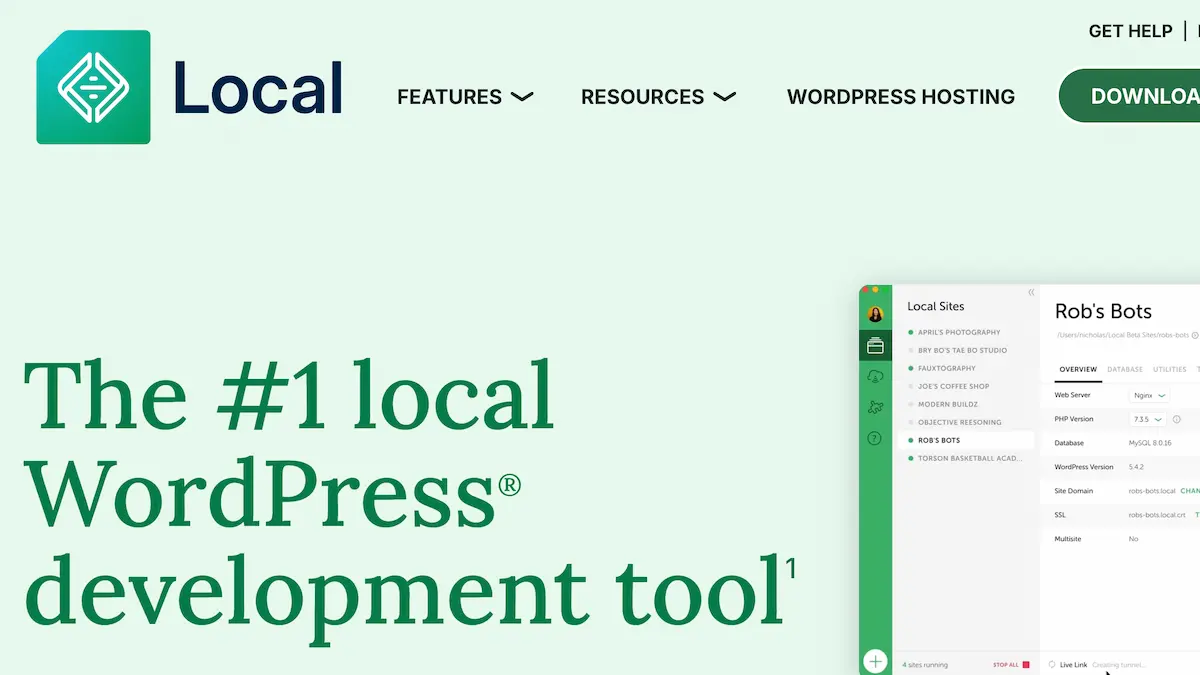Click the footnote 1 after development tool
The height and width of the screenshot is (675, 1200).
(791, 569)
